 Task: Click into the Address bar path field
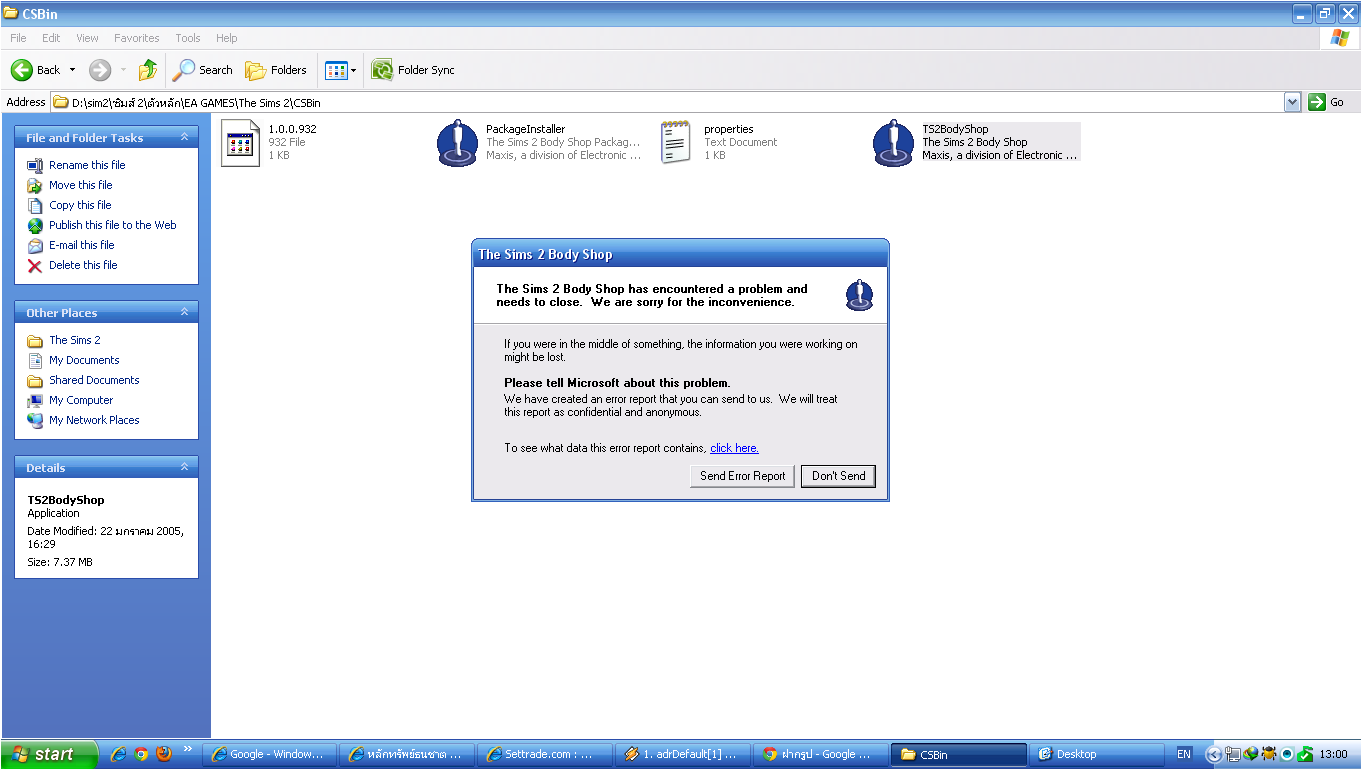(668, 102)
